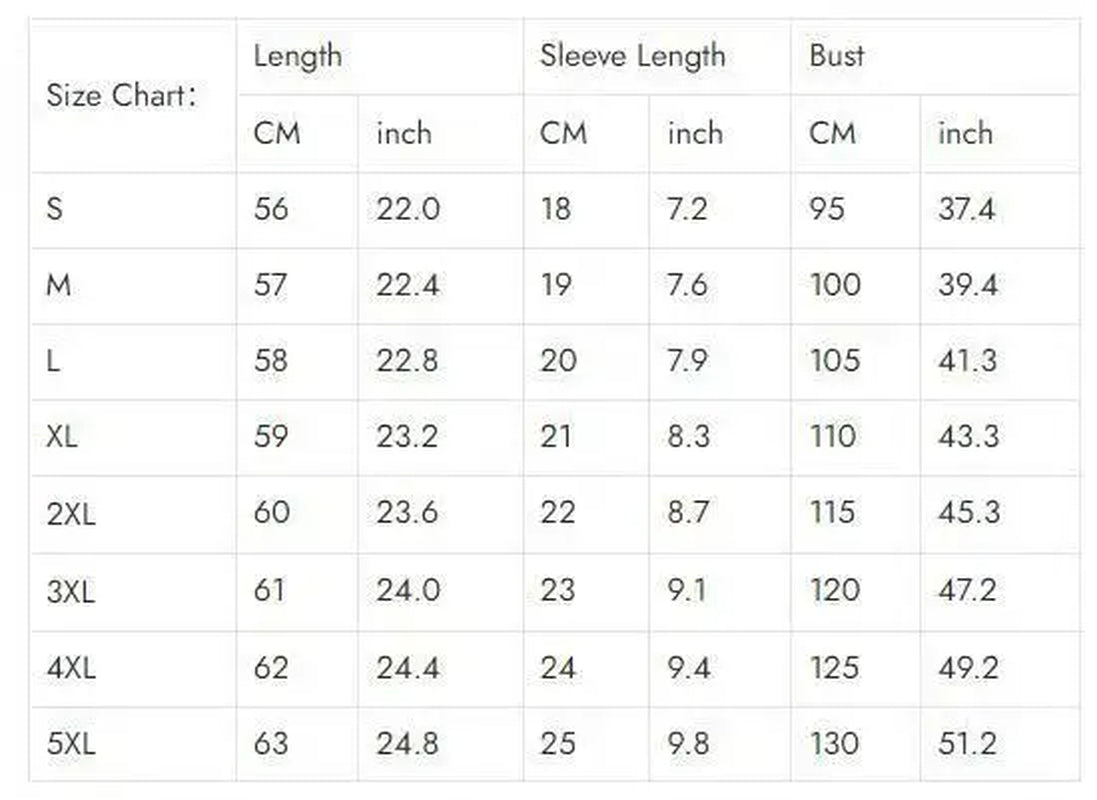Select the 115 CM bust cell
The image size is (1097, 800).
[x=833, y=513]
